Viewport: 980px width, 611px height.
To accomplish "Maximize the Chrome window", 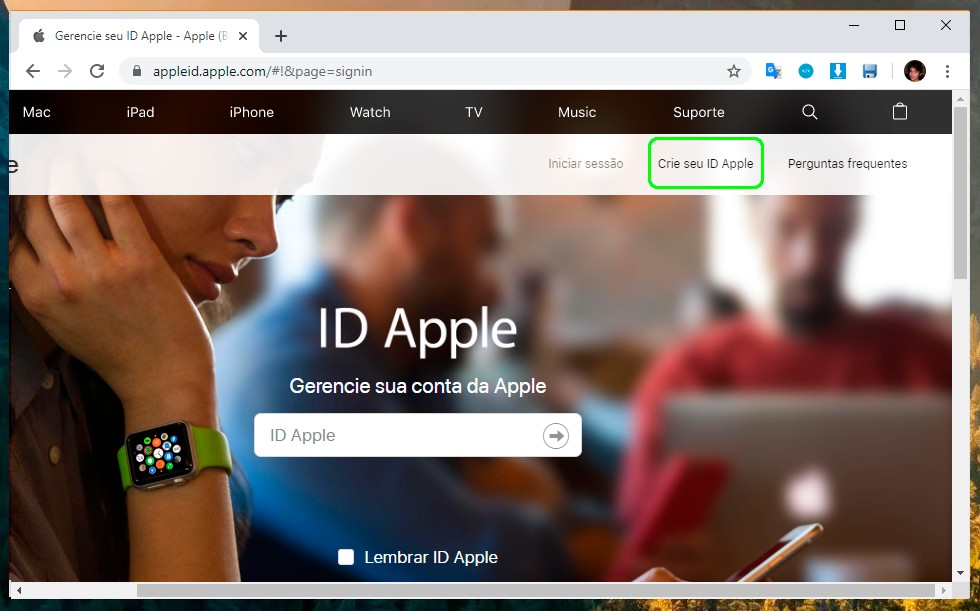I will click(x=900, y=26).
